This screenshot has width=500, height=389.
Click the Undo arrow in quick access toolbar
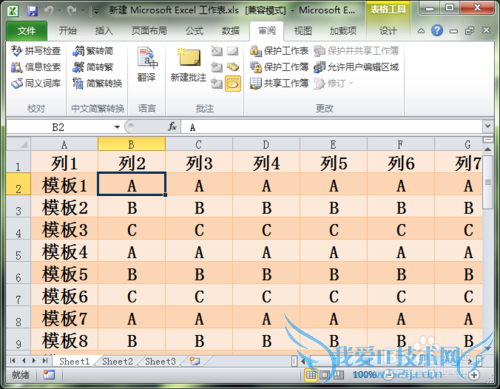49,11
